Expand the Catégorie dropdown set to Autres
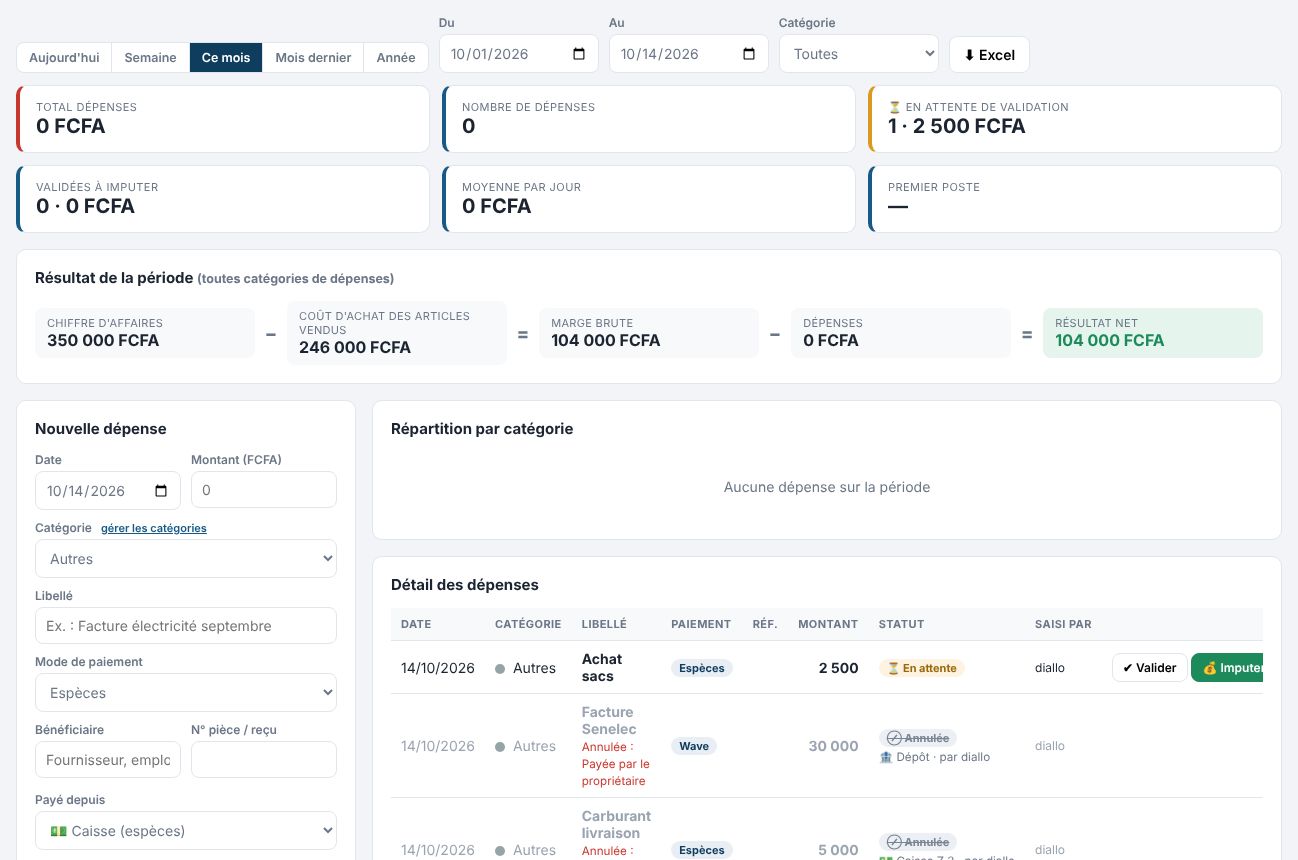This screenshot has width=1298, height=860. click(x=186, y=559)
